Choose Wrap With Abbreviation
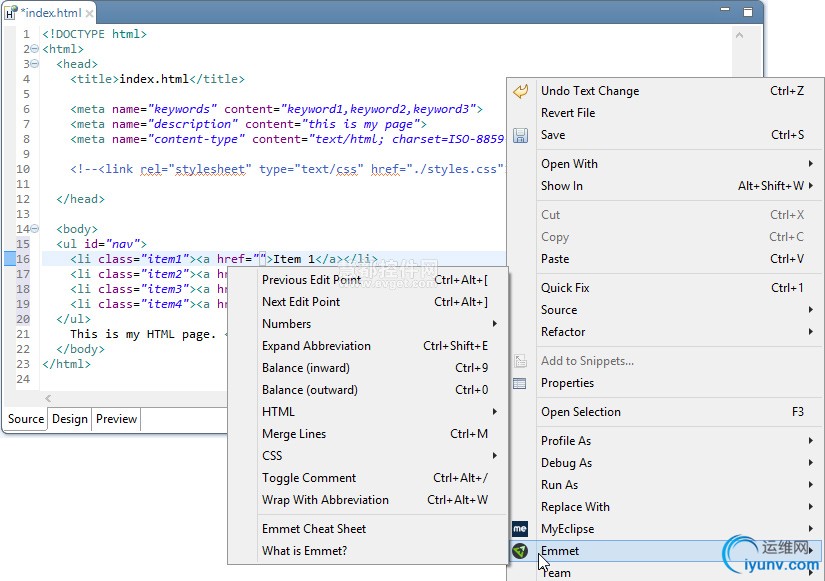 325,500
